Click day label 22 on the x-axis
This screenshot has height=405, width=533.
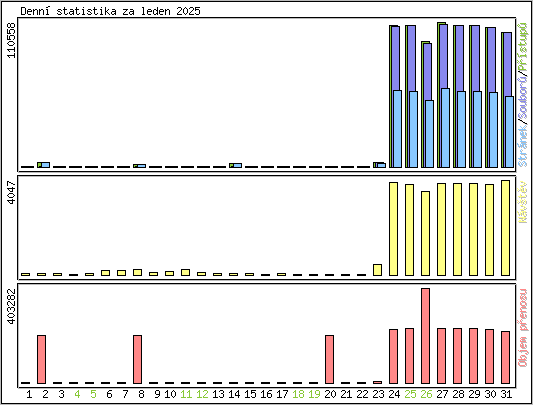click(362, 394)
